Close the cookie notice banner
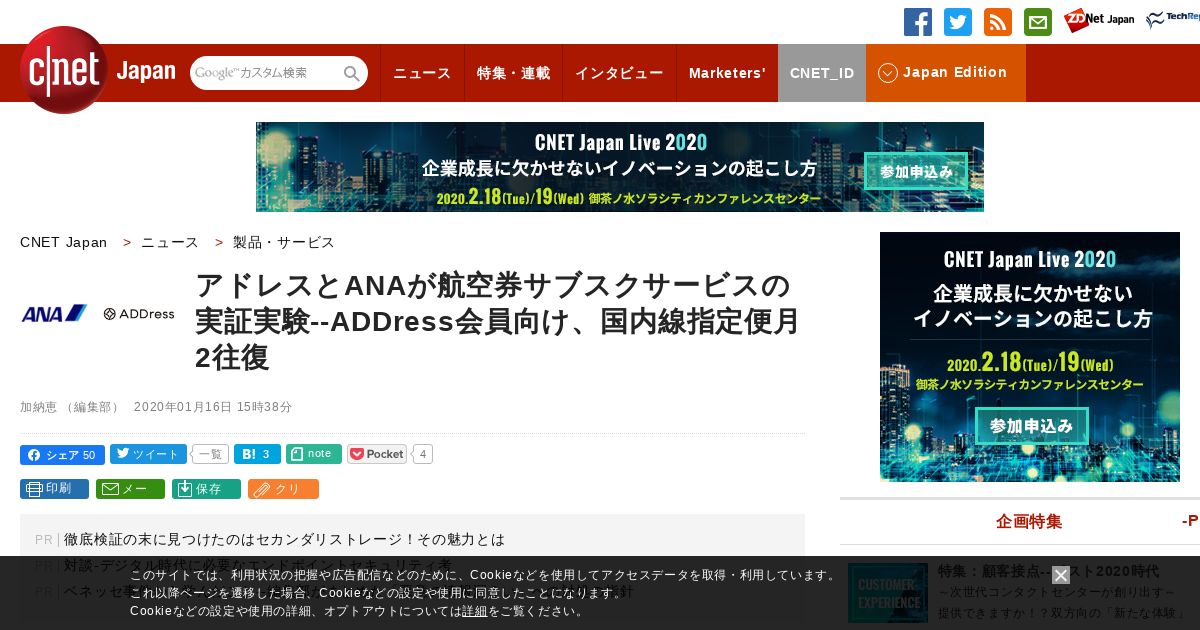 coord(1061,575)
